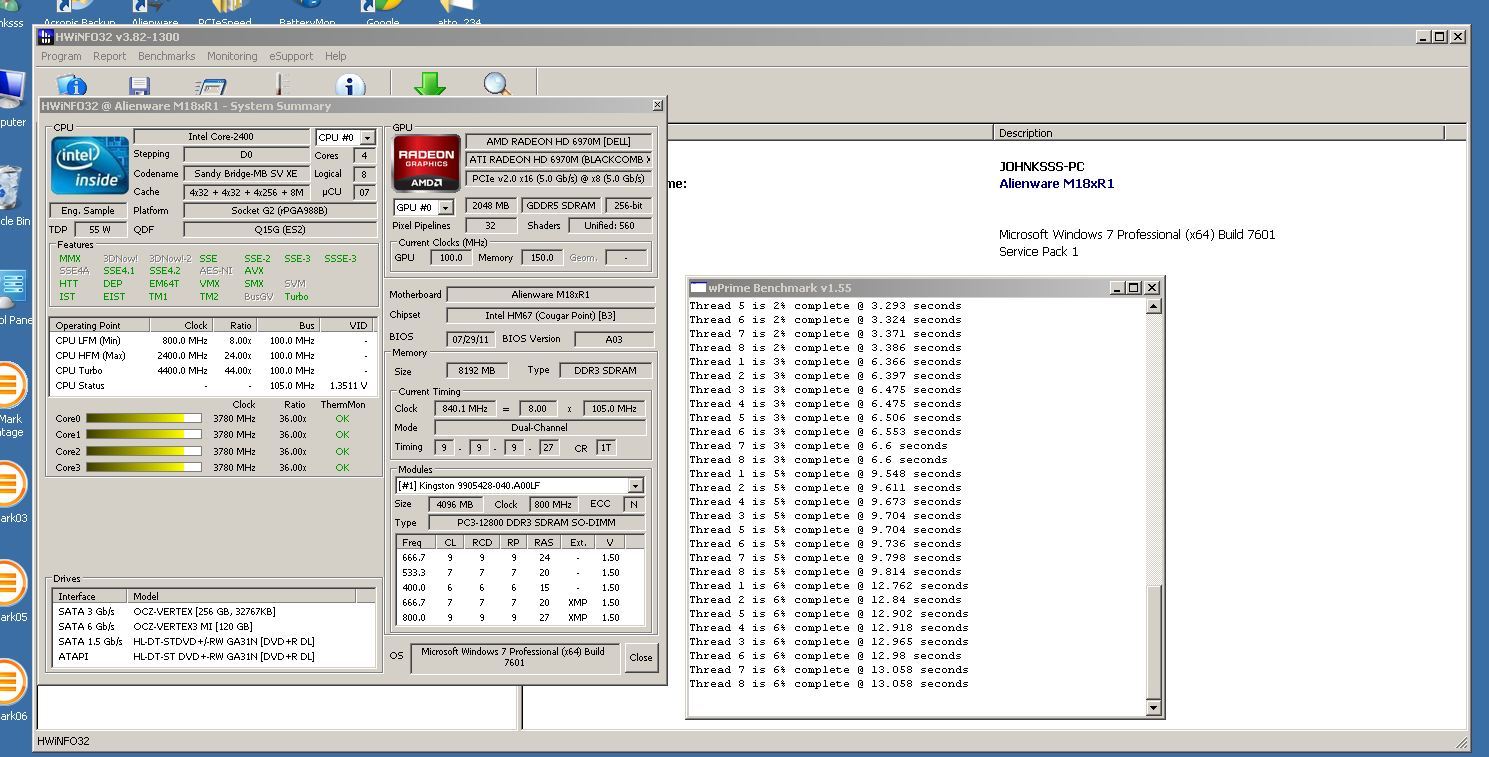Click the wPrime Benchmark title bar icon
Viewport: 1489px width, 757px height.
pos(699,287)
